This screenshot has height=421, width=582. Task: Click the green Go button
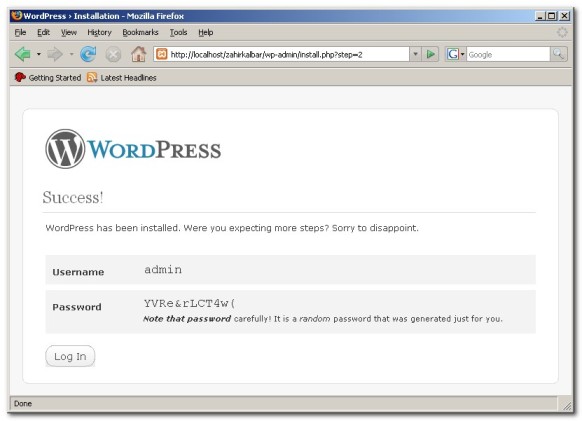click(431, 55)
